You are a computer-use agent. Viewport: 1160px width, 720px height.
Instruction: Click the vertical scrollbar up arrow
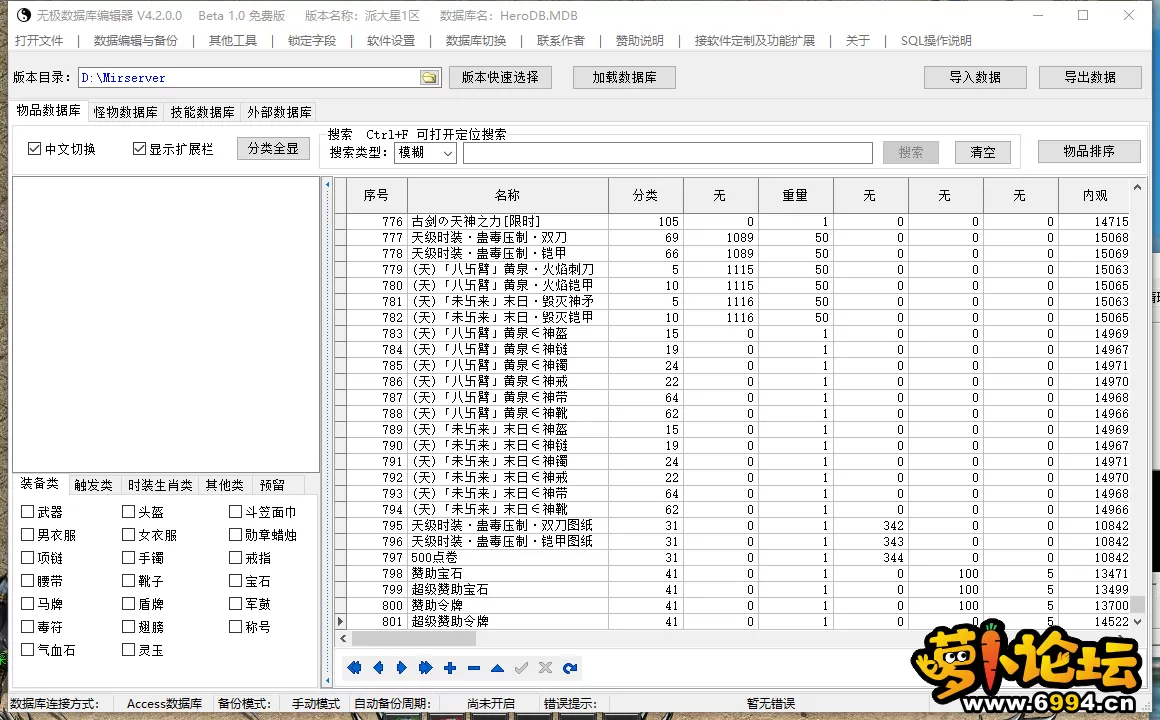point(1138,188)
